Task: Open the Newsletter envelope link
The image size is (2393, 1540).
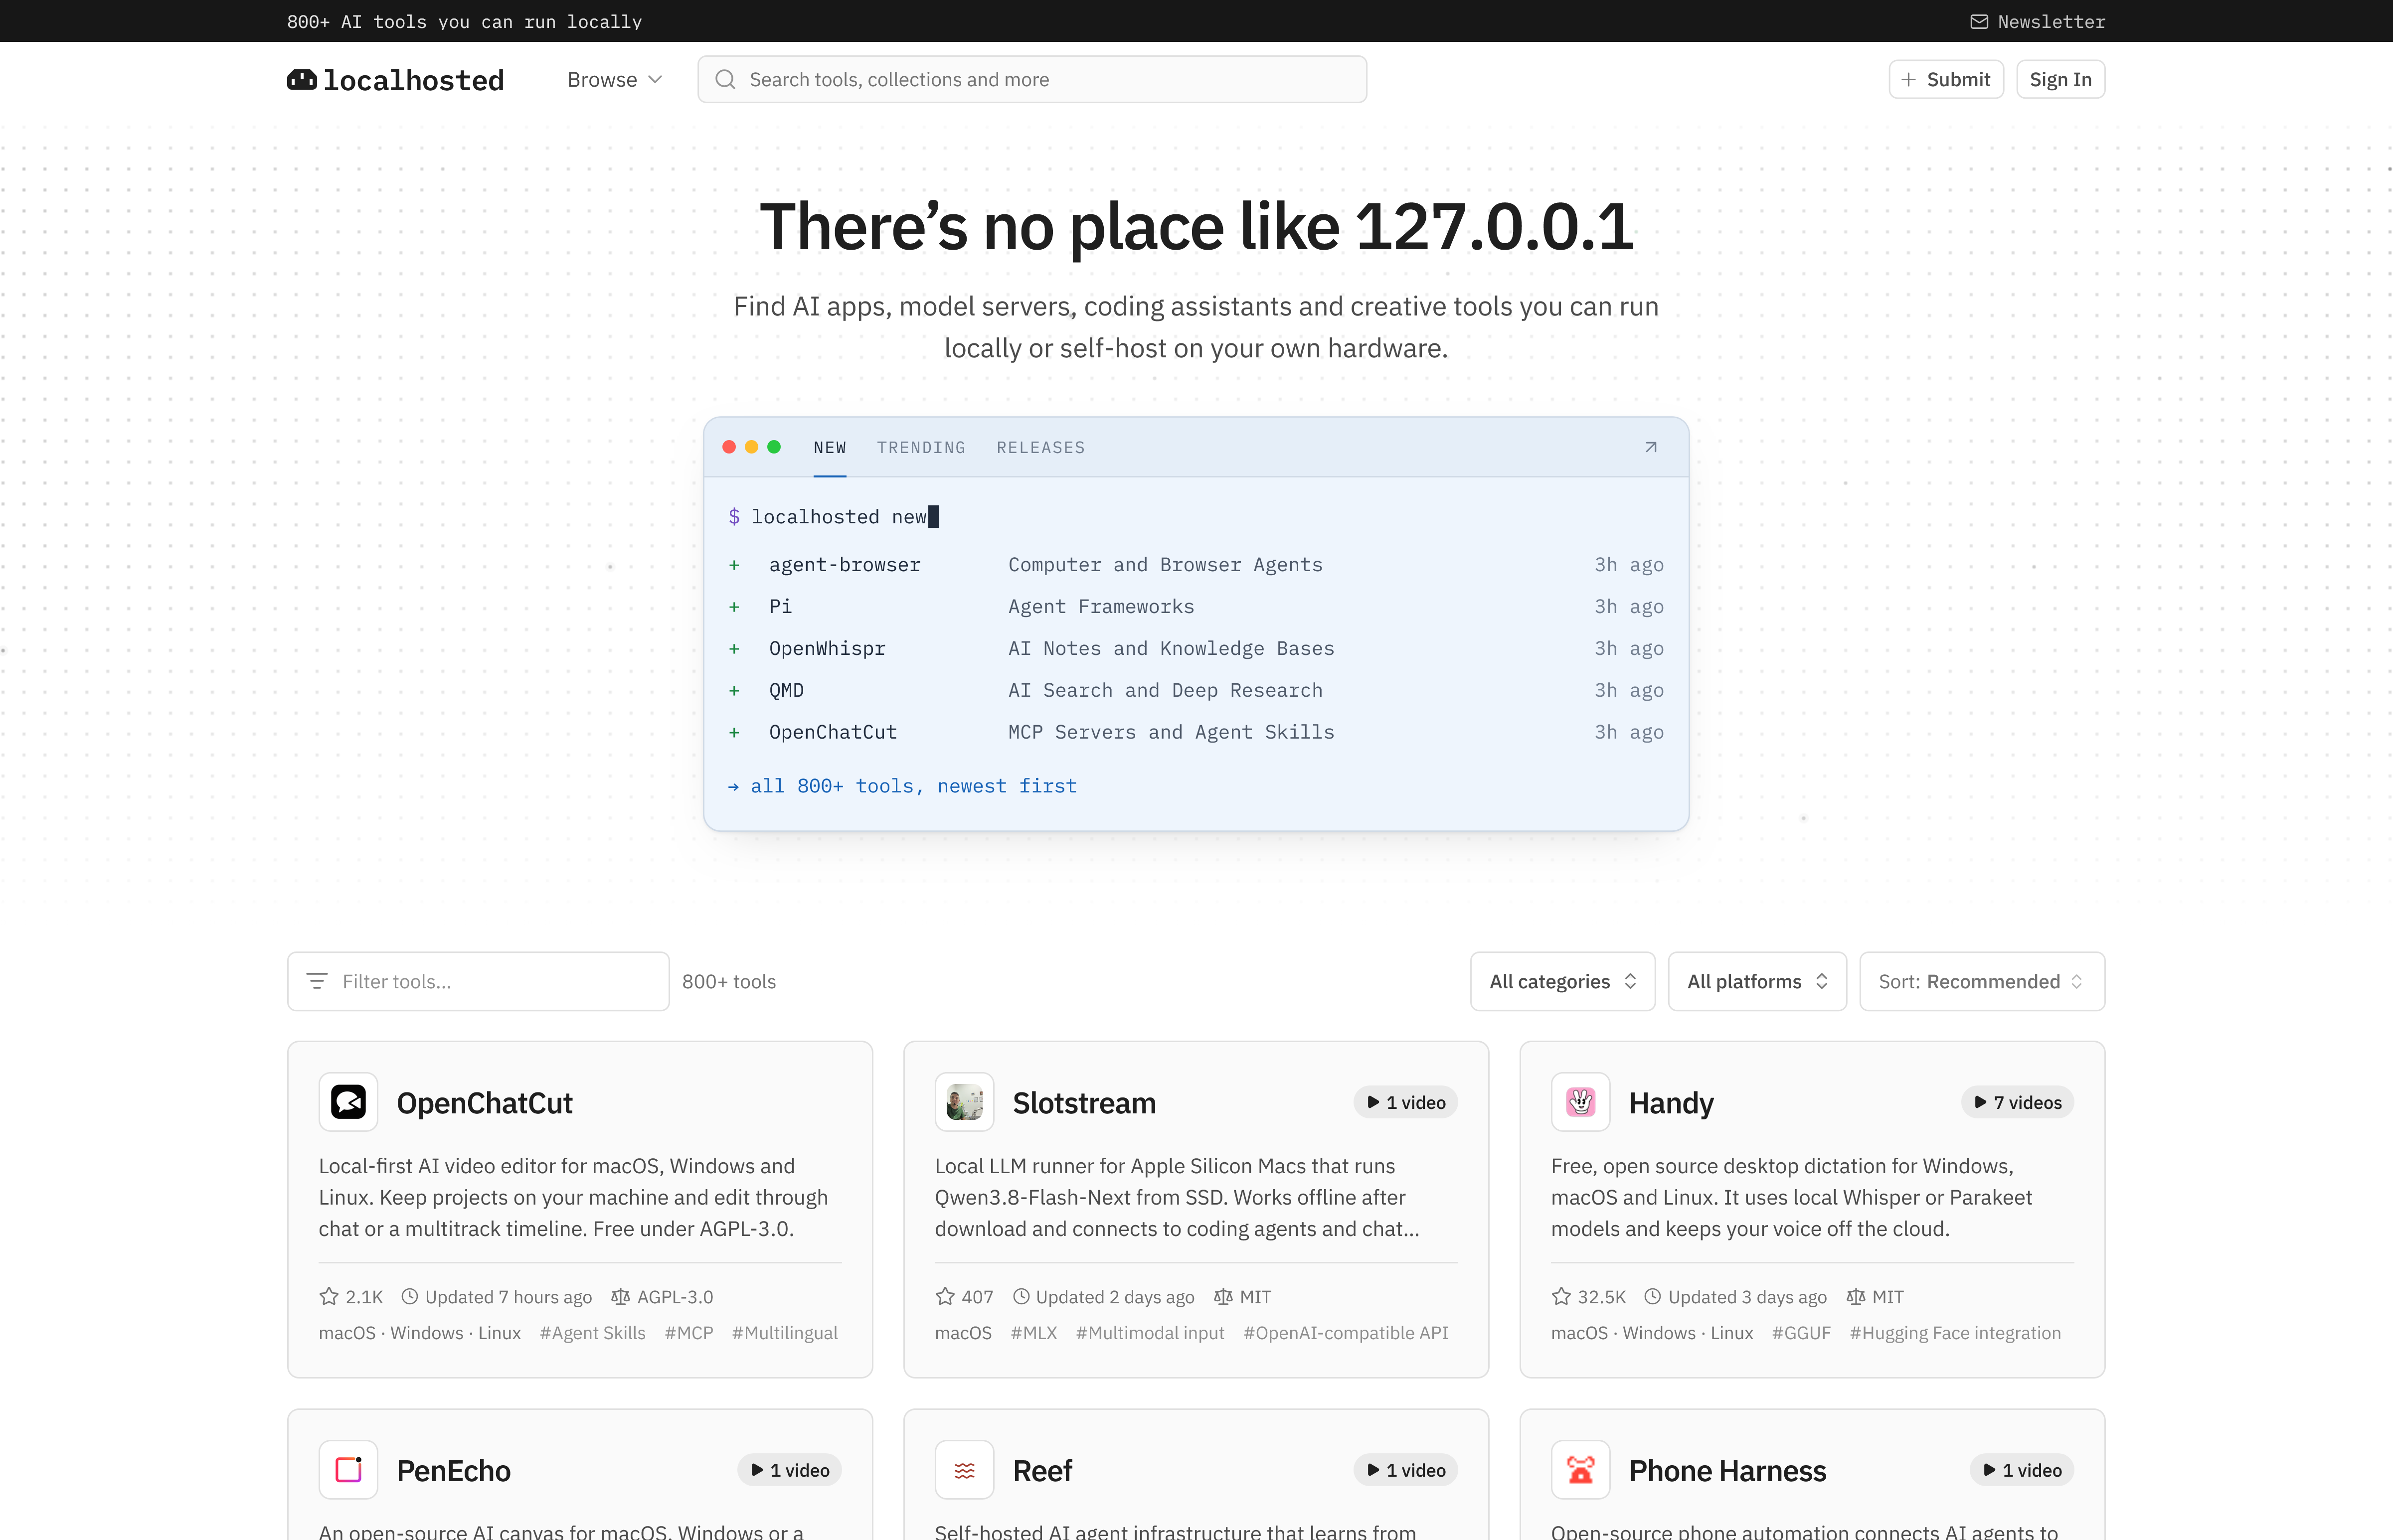Action: 2037,21
